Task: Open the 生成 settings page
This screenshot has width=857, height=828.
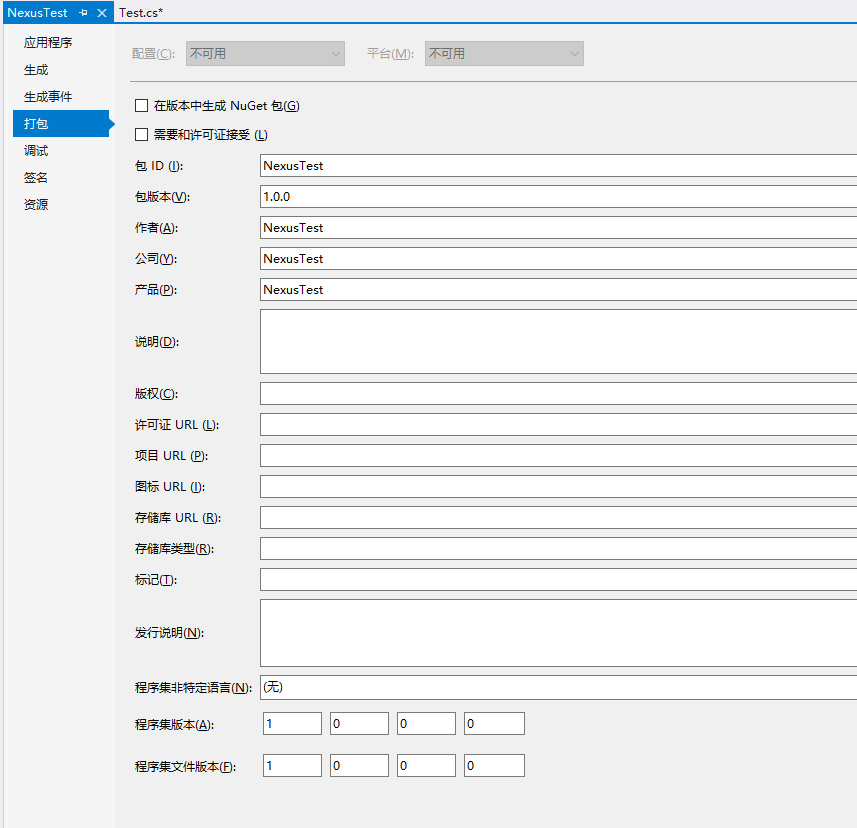Action: click(36, 70)
